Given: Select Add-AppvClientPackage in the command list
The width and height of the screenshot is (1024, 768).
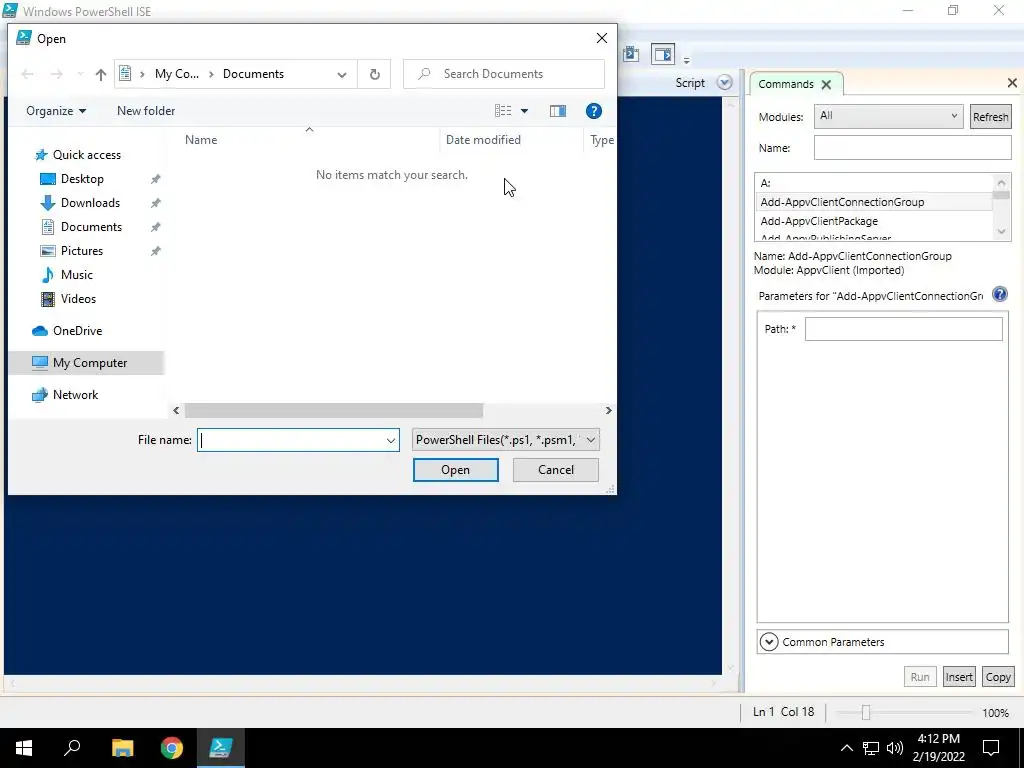Looking at the screenshot, I should pos(874,221).
